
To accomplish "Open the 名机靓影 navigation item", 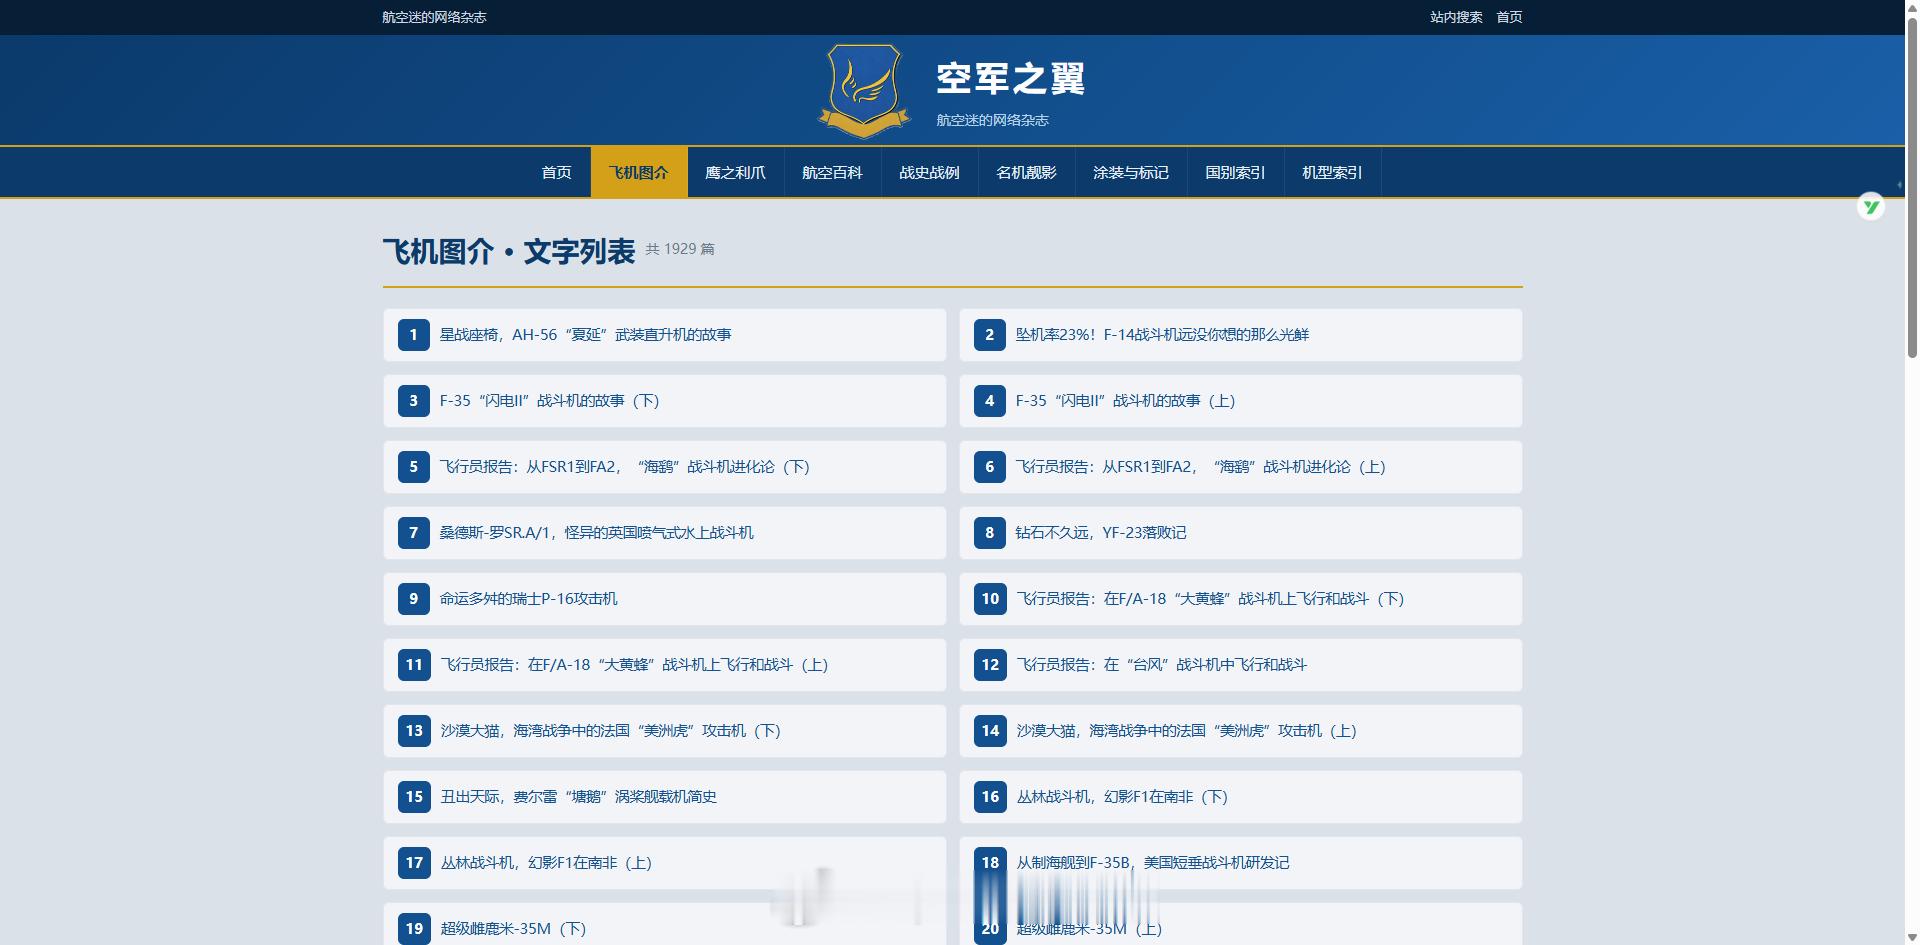I will [x=1026, y=172].
